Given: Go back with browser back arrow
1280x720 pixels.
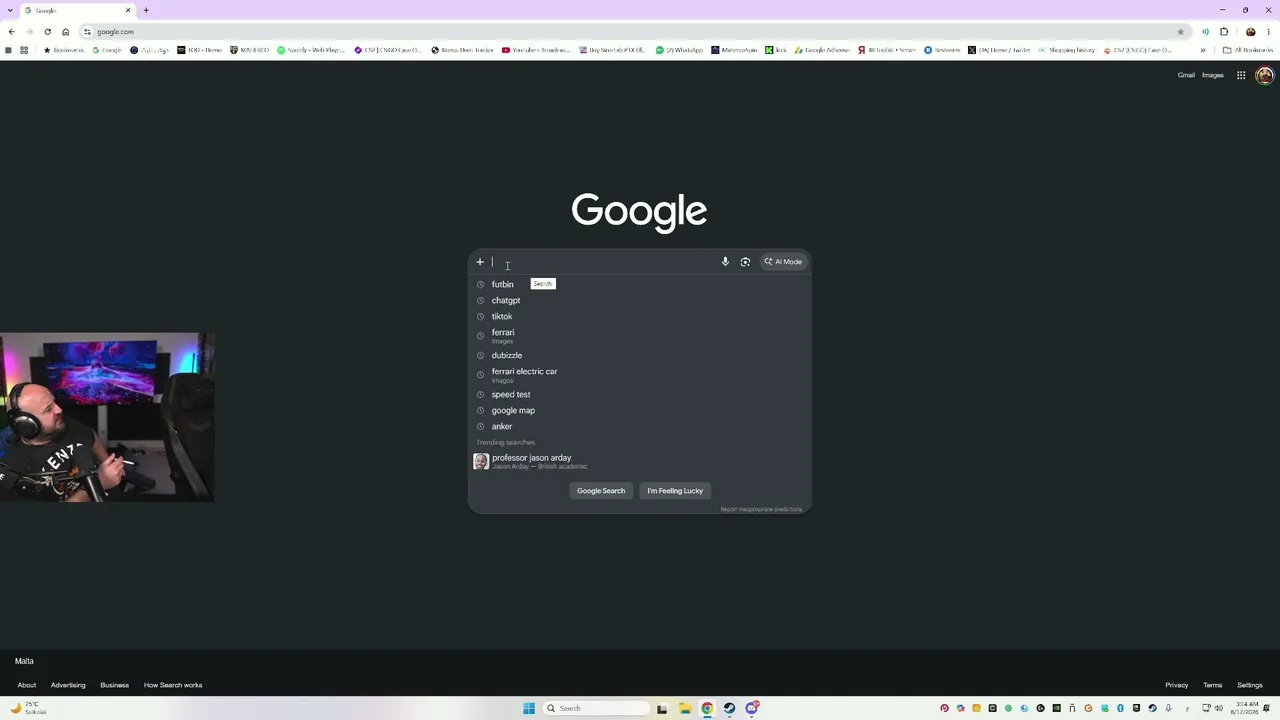Looking at the screenshot, I should tap(11, 32).
